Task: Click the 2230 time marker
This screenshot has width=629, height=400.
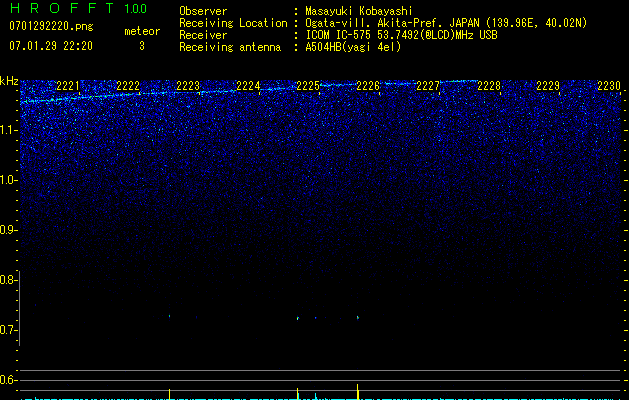Action: [x=609, y=86]
